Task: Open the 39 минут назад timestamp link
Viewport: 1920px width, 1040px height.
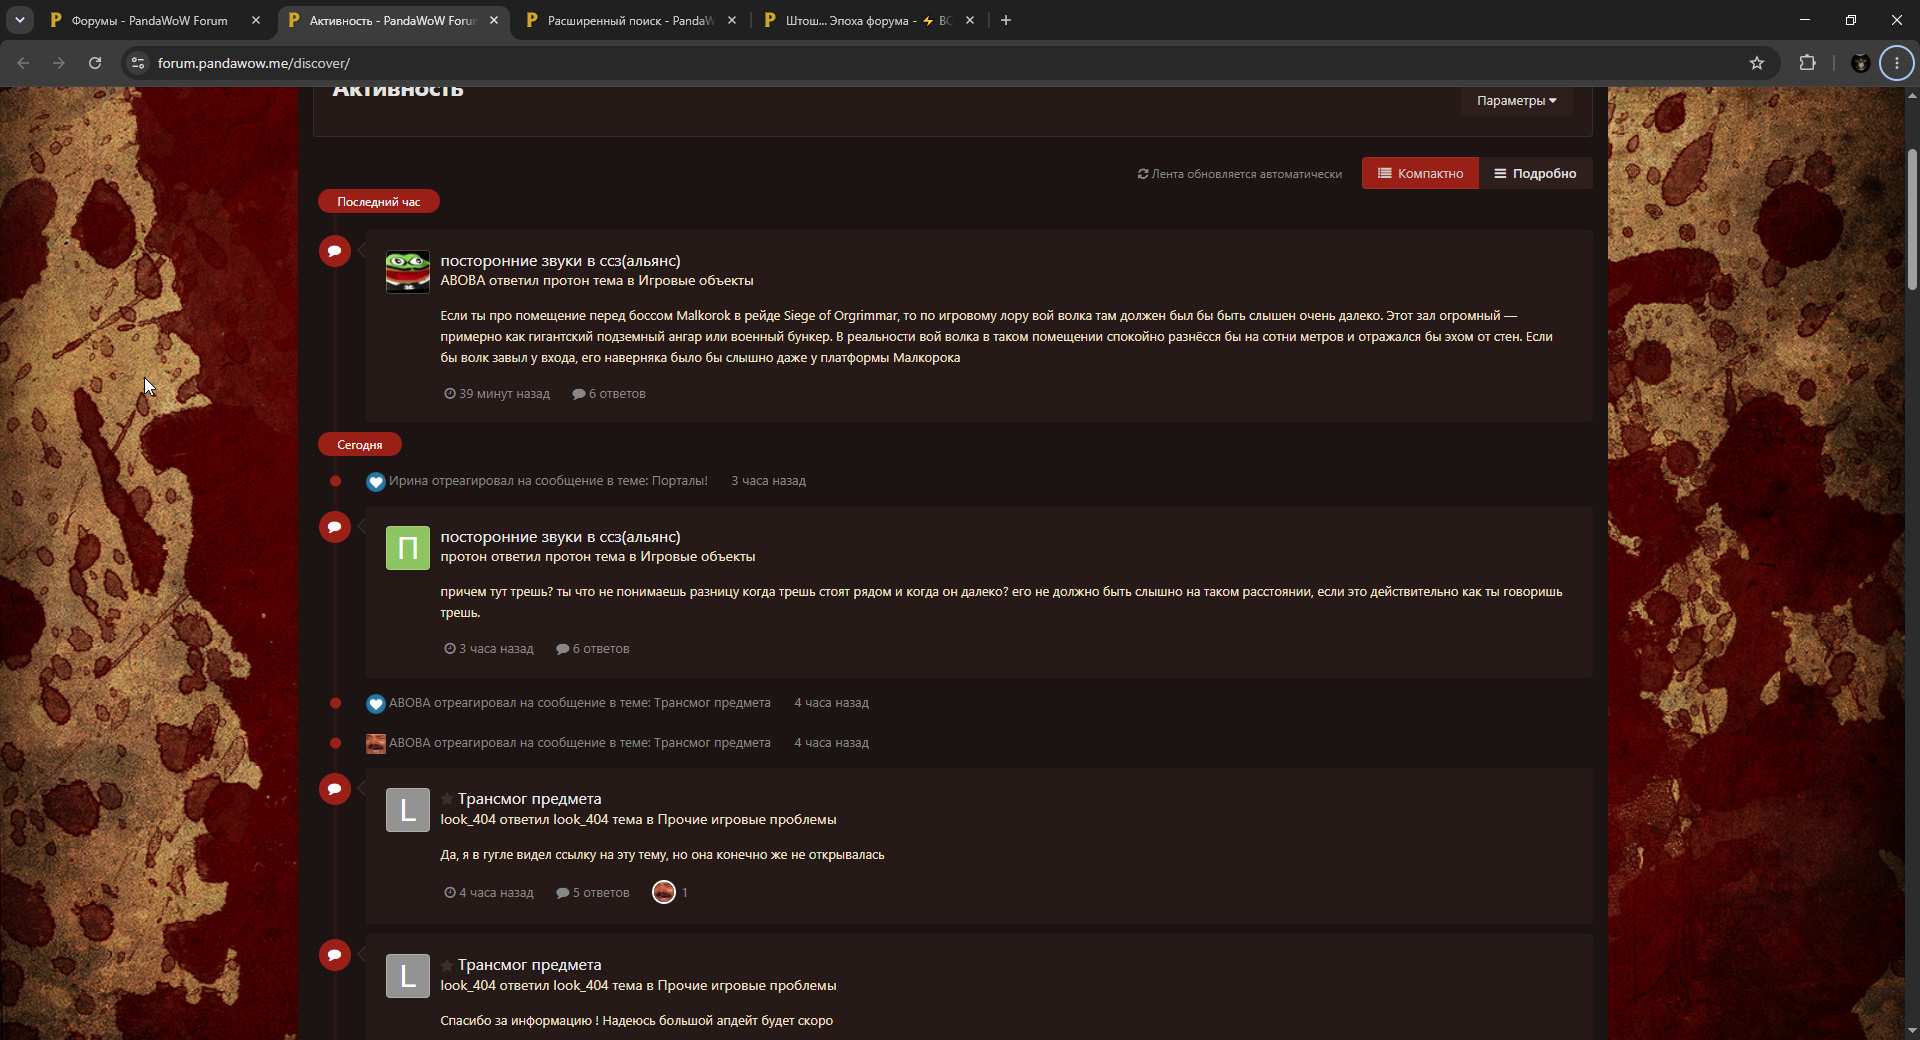Action: [x=497, y=394]
